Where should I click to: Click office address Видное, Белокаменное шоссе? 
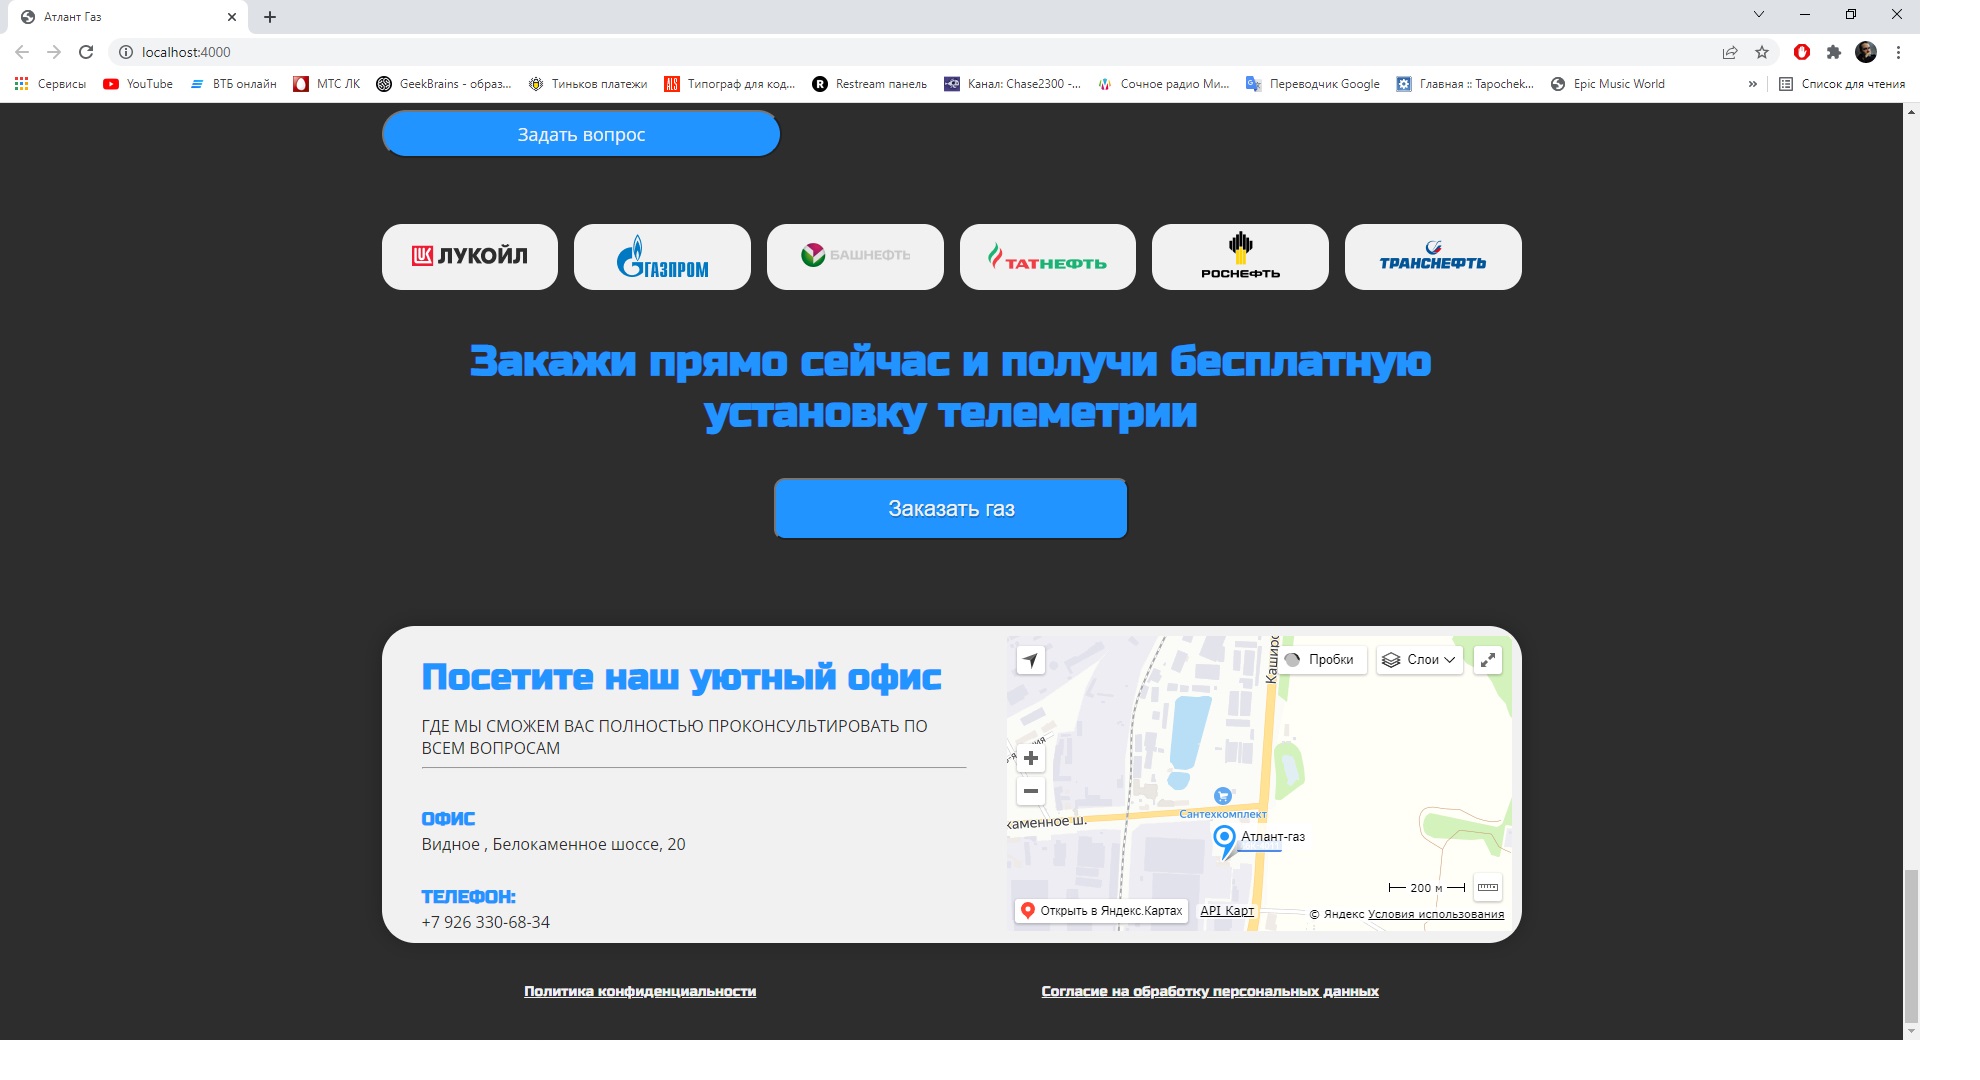(x=553, y=844)
